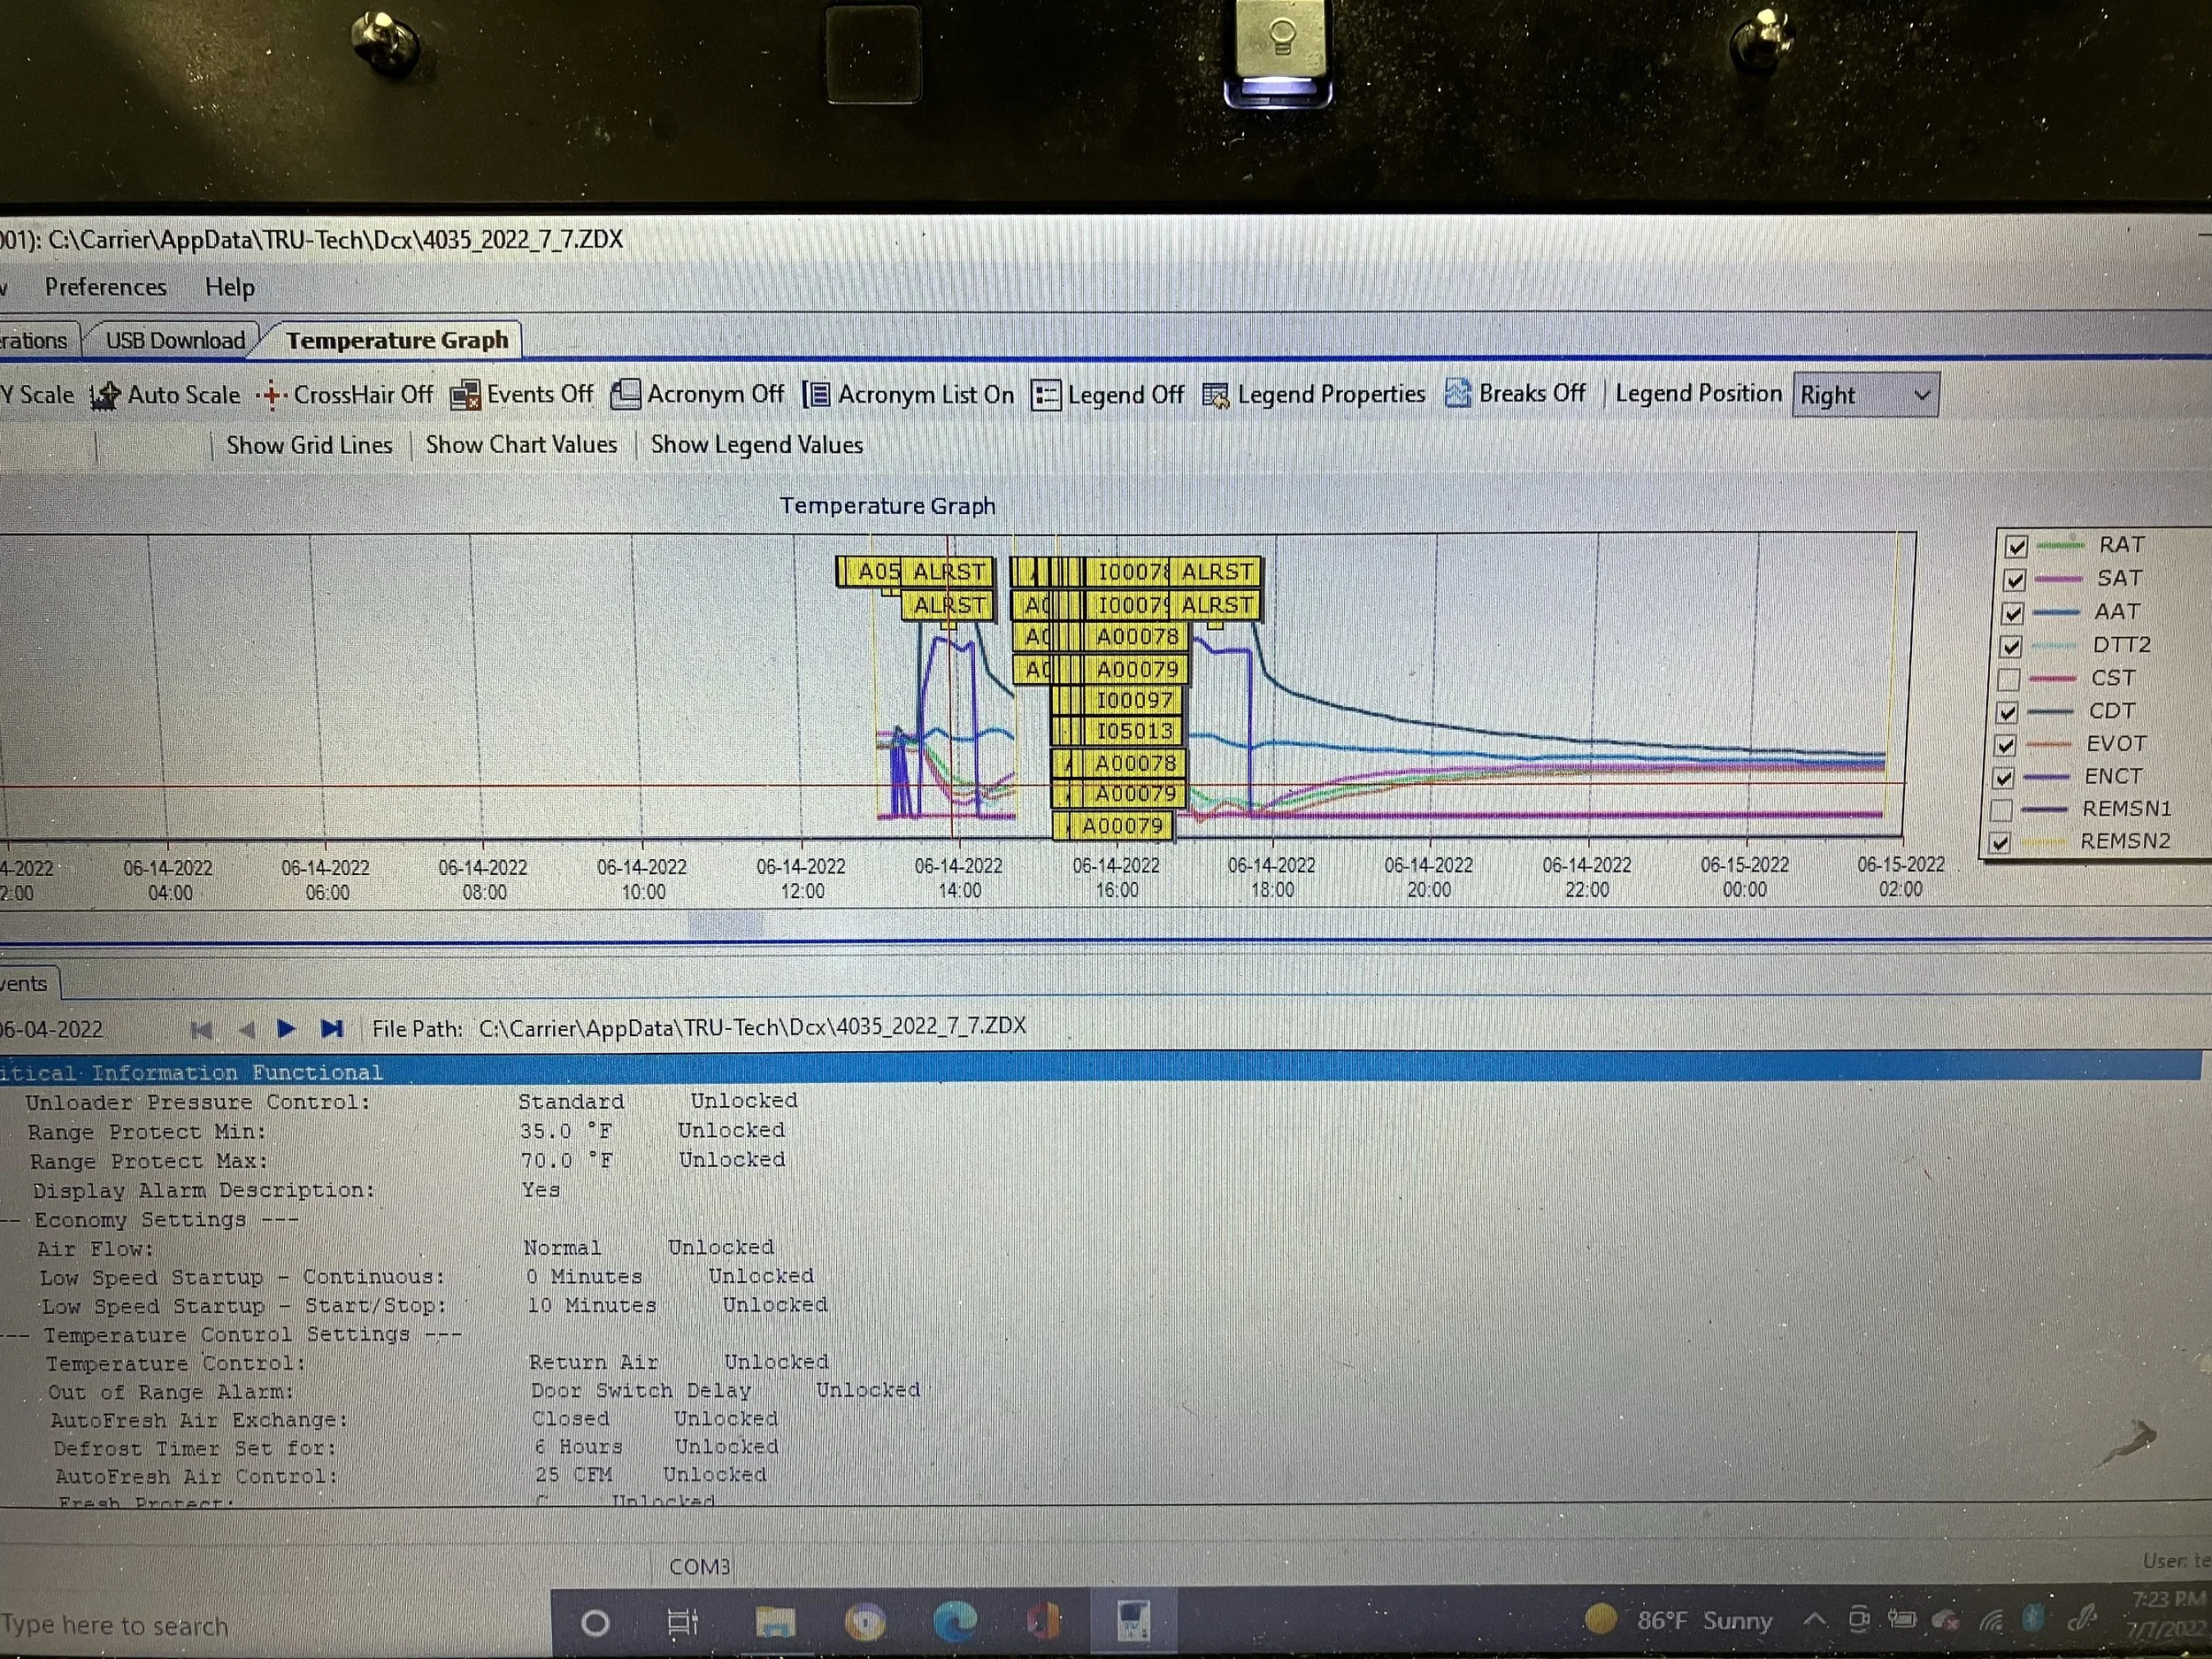2212x1659 pixels.
Task: Click the I00097 event marker
Action: (x=1134, y=700)
